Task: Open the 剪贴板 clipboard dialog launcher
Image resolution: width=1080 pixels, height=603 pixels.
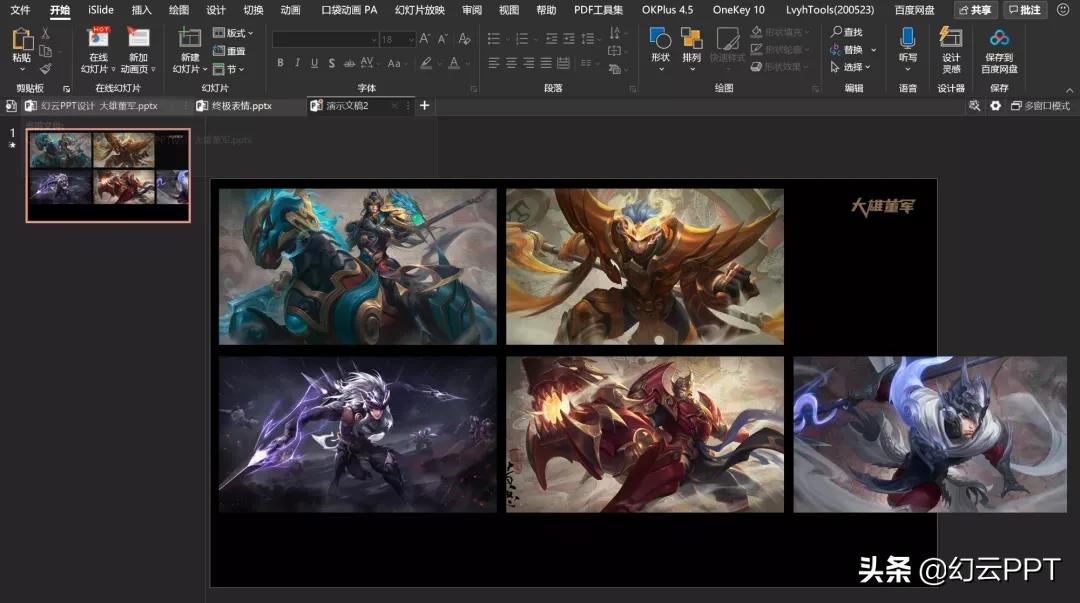Action: pos(66,89)
